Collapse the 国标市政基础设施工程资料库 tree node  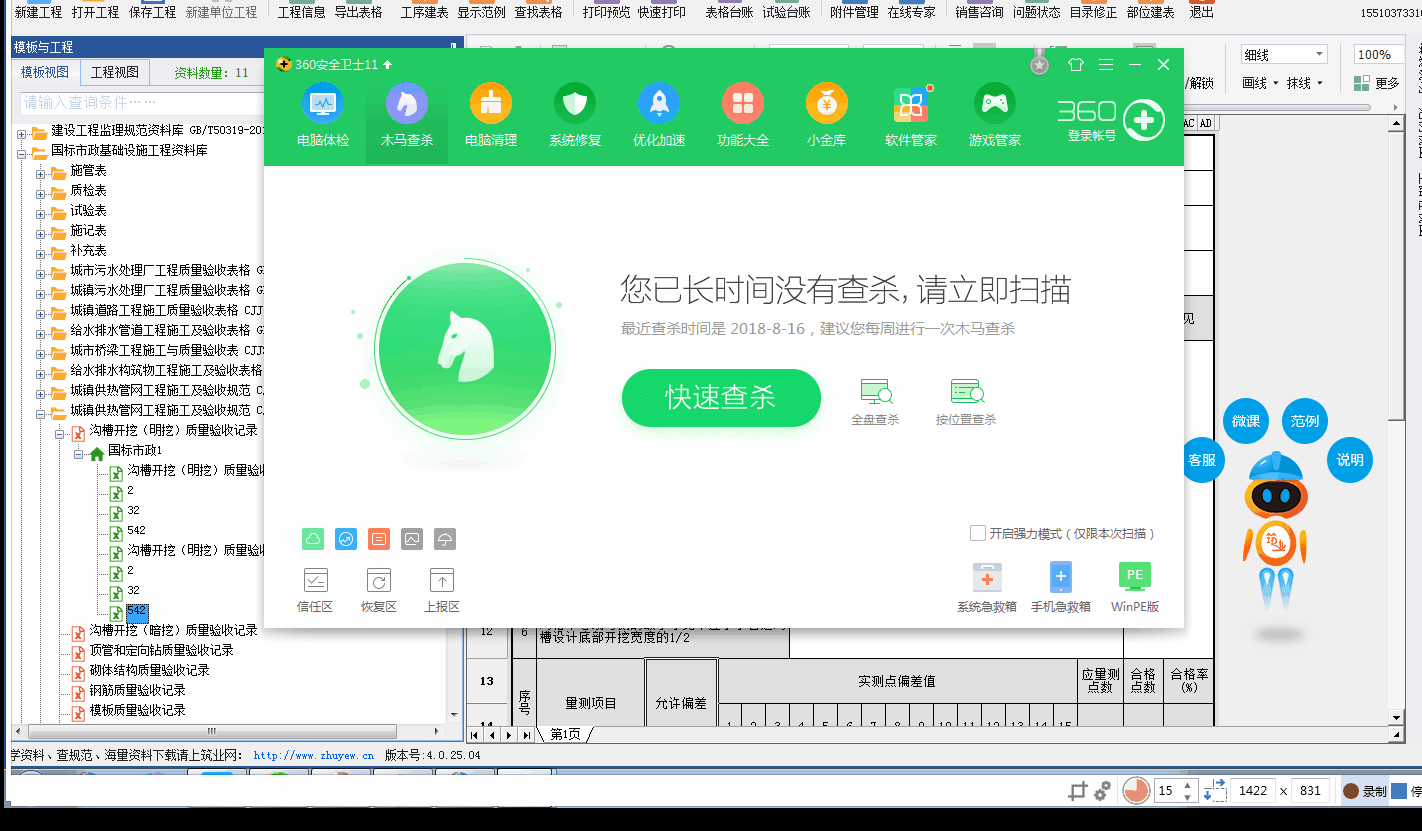click(x=22, y=152)
